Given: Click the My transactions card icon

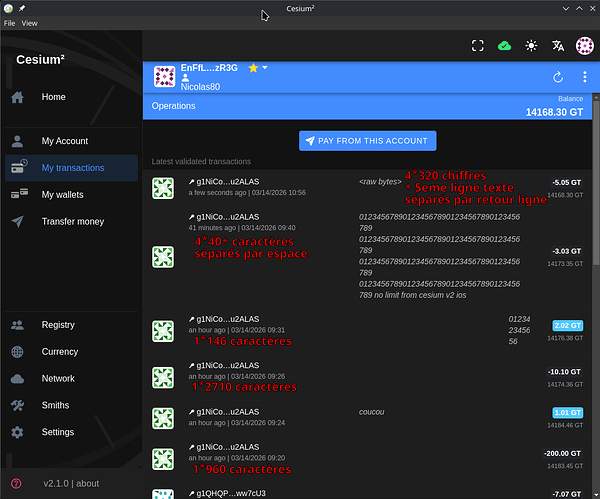Looking at the screenshot, I should (19, 167).
